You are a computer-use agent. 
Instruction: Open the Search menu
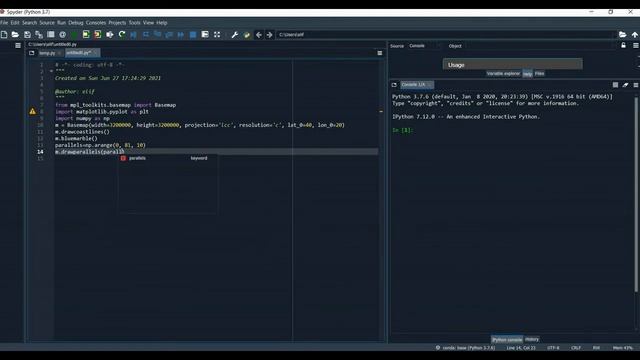(x=29, y=23)
